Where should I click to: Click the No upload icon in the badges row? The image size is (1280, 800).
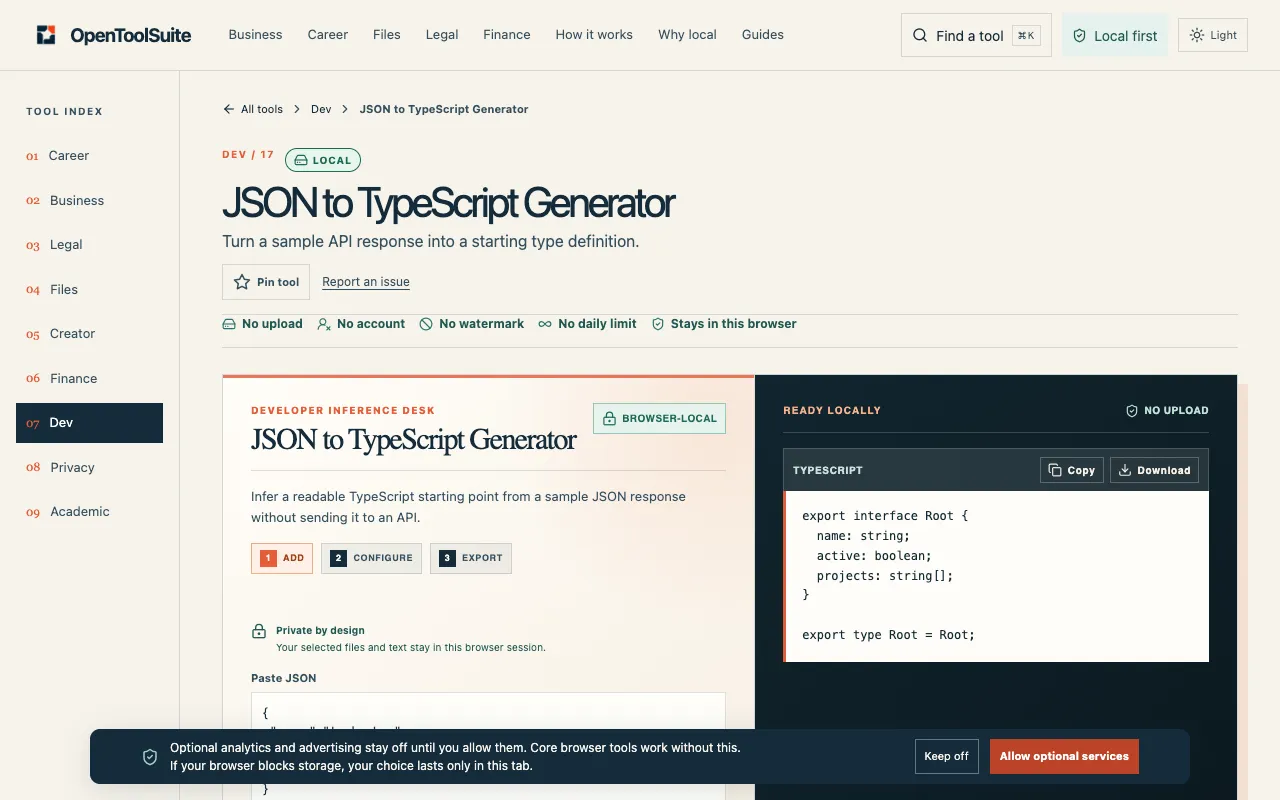pyautogui.click(x=229, y=324)
